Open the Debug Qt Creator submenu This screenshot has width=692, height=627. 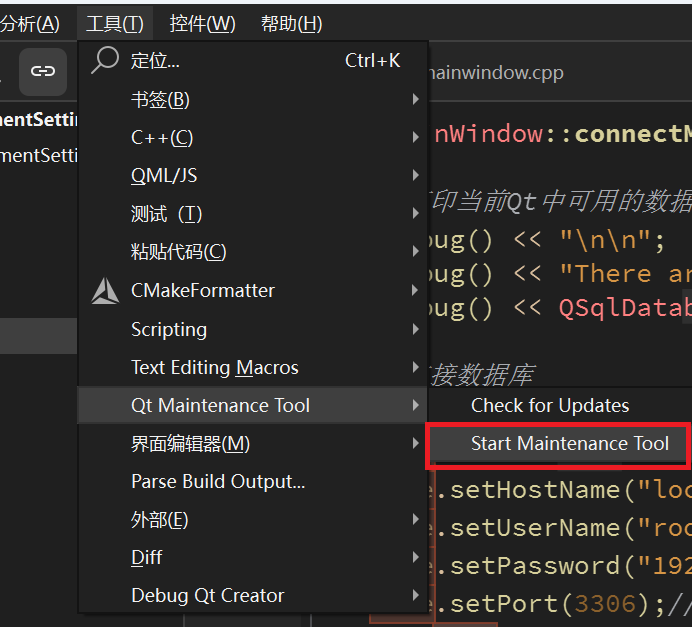click(x=252, y=596)
